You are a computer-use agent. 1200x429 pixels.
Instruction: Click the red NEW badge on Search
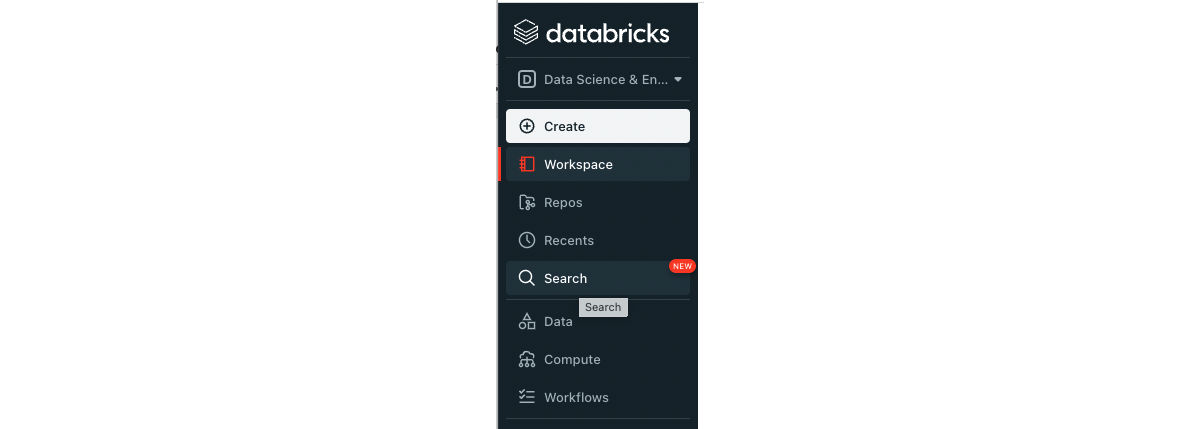pos(682,266)
